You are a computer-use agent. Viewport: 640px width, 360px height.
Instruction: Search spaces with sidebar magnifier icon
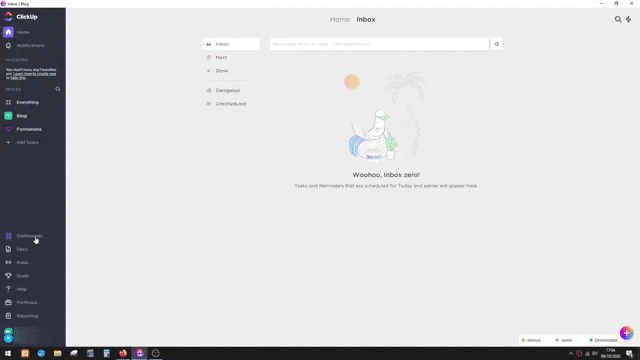coord(58,89)
